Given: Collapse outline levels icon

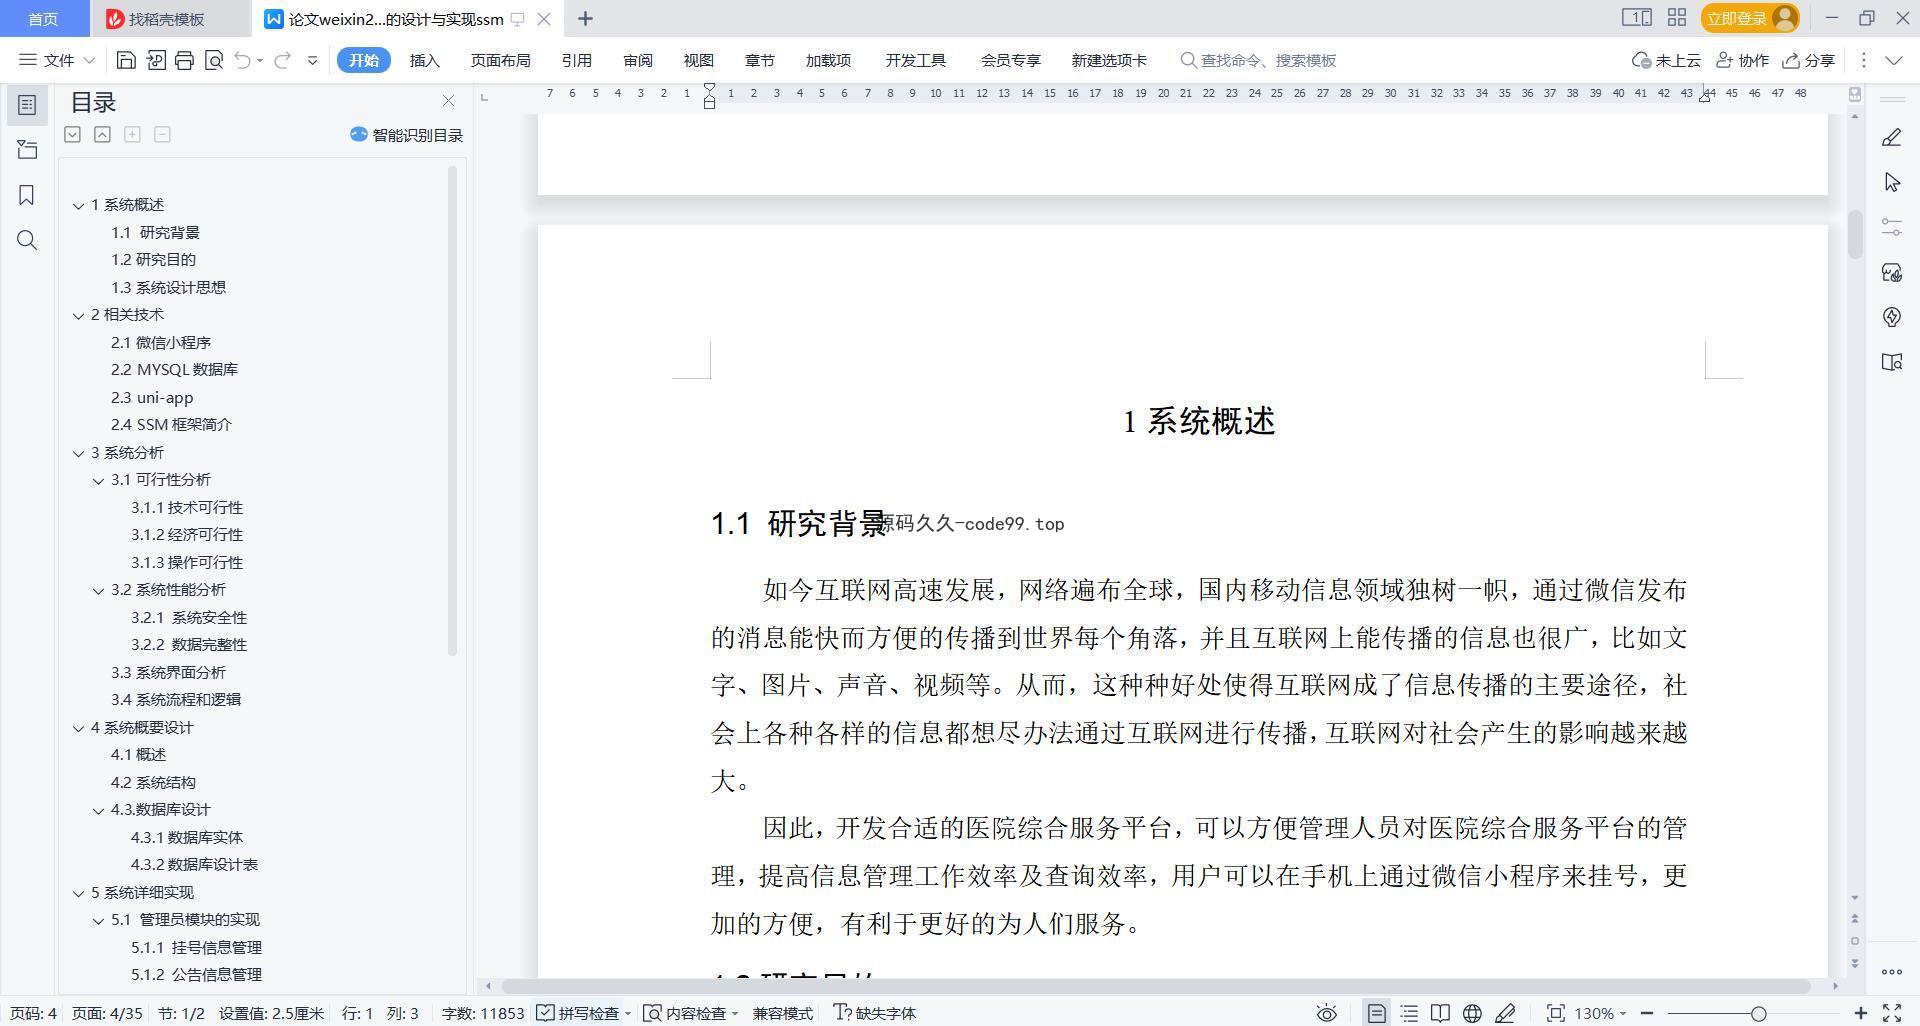Looking at the screenshot, I should pos(102,134).
